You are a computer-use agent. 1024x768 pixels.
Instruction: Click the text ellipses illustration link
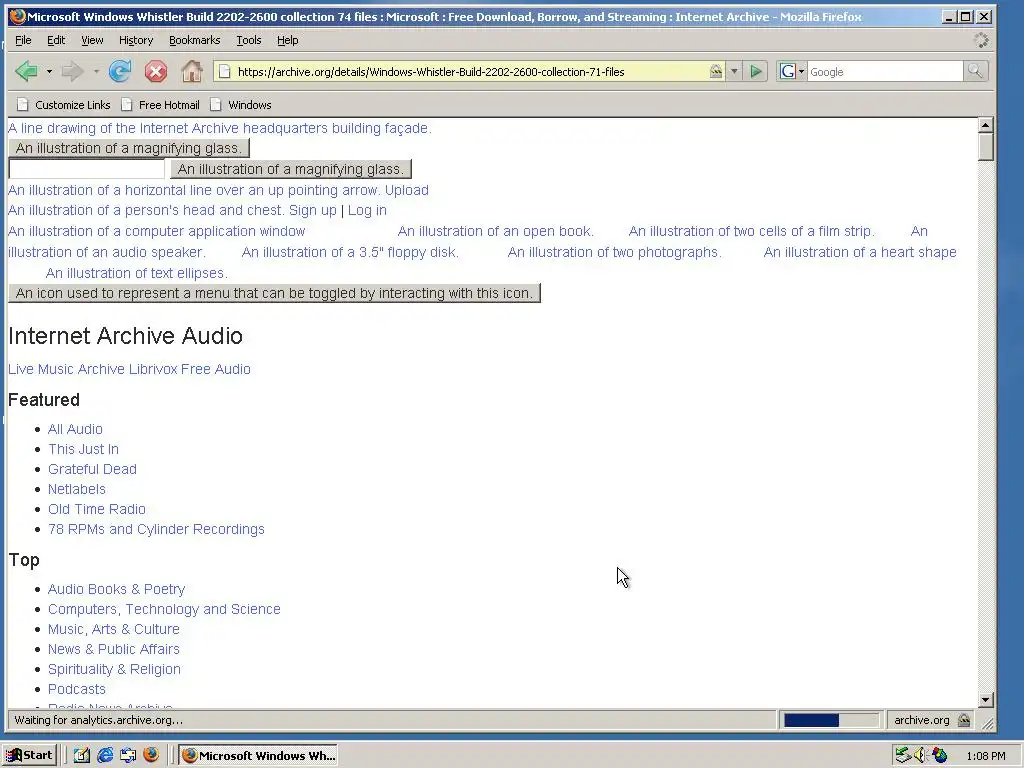click(x=136, y=273)
